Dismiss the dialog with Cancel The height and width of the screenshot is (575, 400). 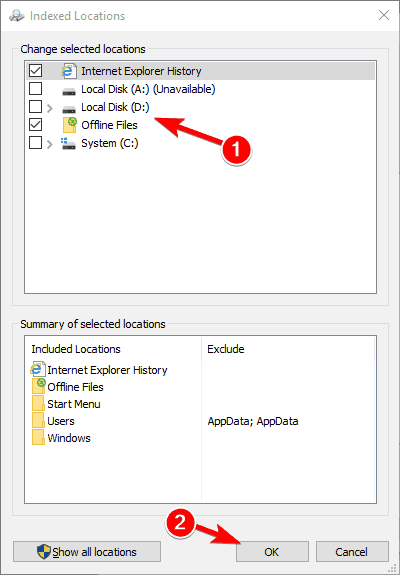coord(352,552)
